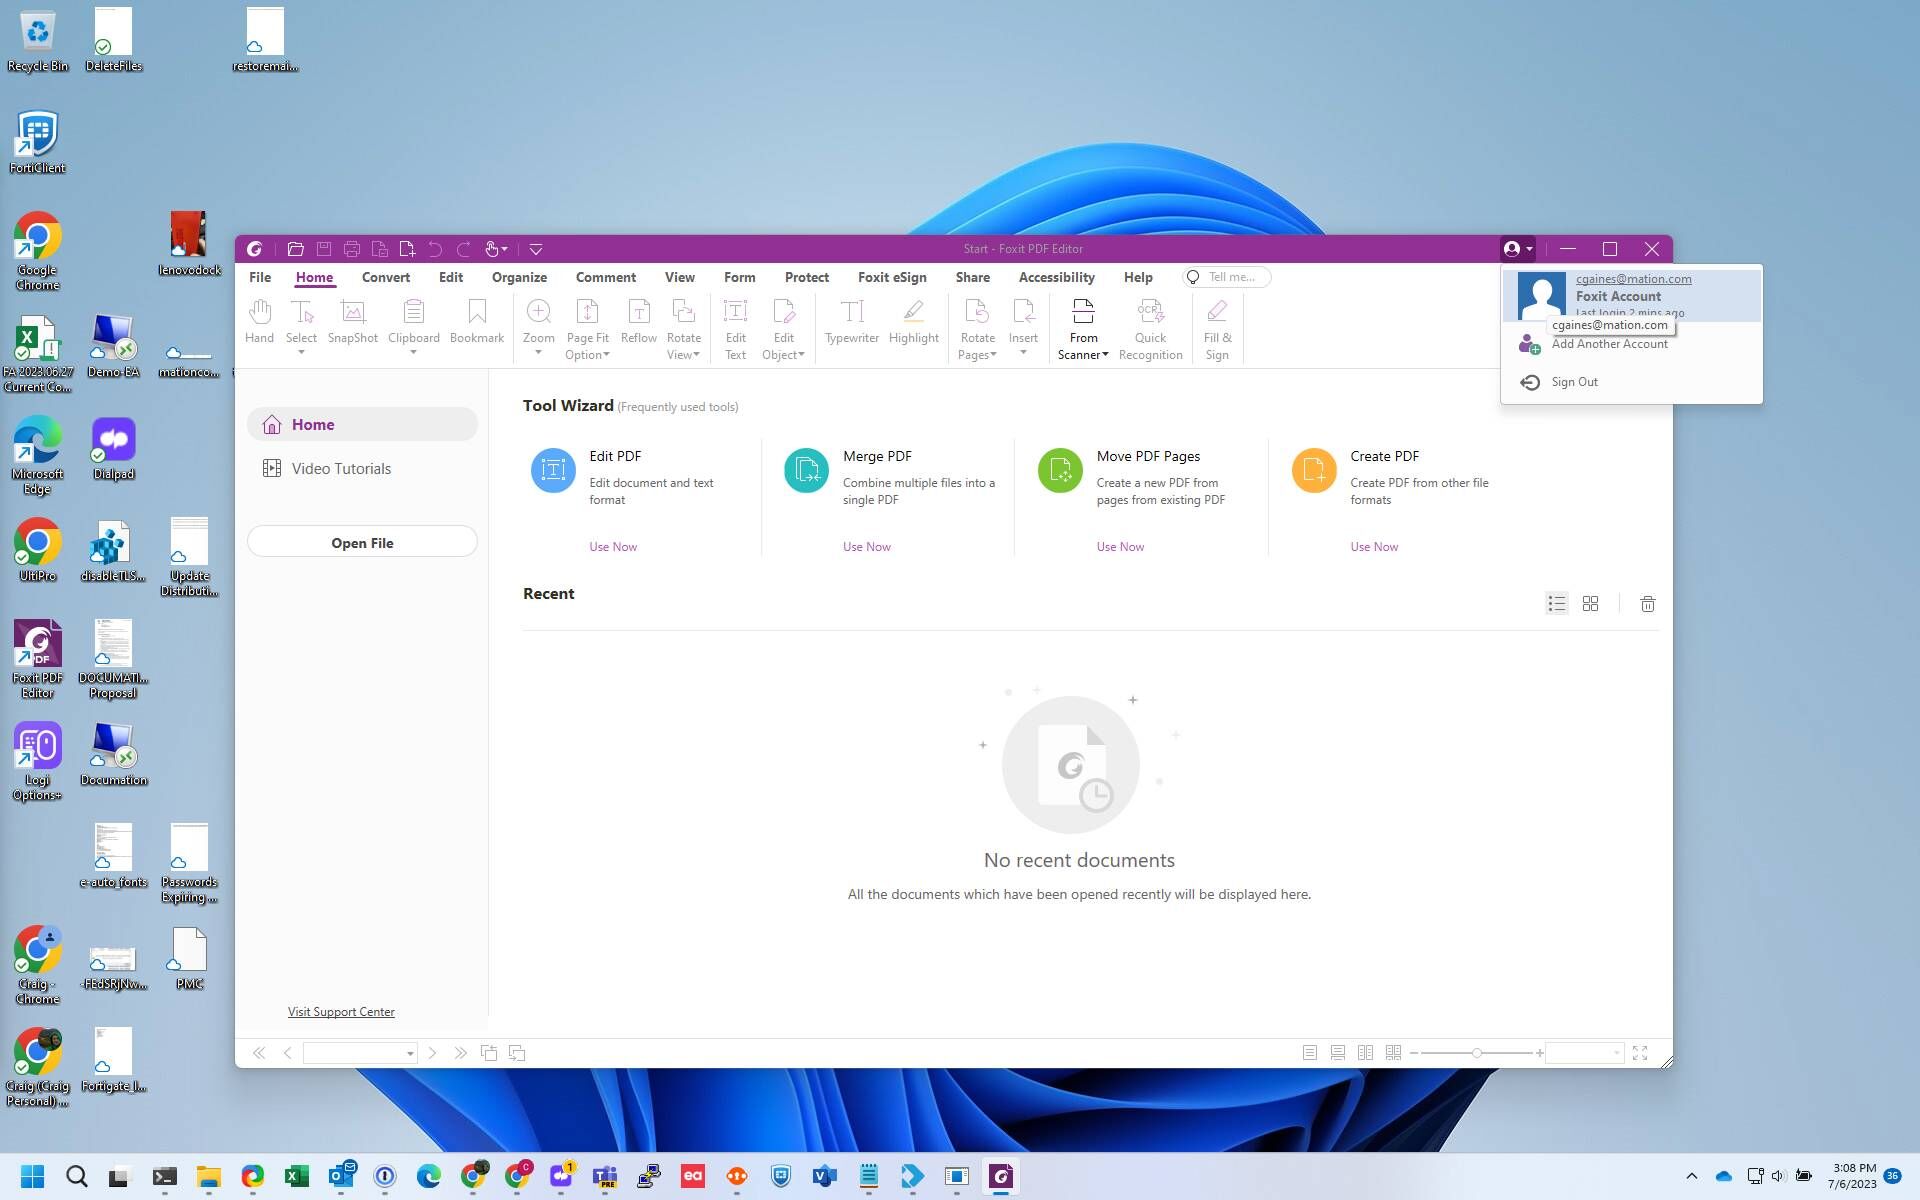This screenshot has width=1920, height=1200.
Task: Open the Fill & Sign tool
Action: [x=1217, y=329]
